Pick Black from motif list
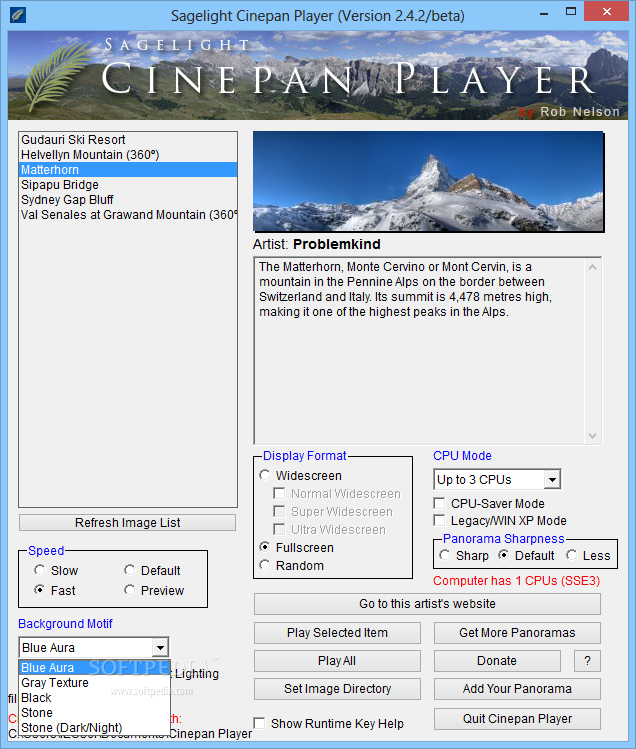Viewport: 636px width, 749px height. (95, 697)
